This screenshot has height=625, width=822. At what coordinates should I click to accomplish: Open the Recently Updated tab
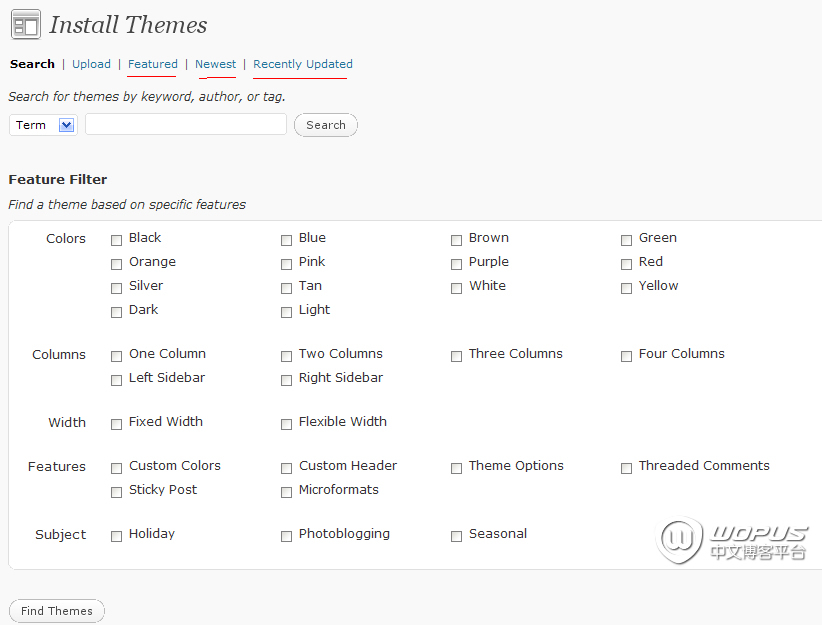[303, 64]
